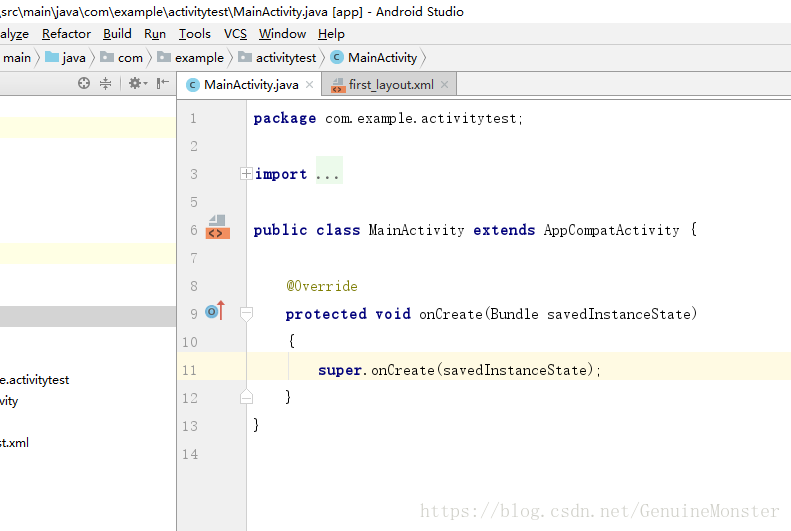Viewport: 791px width, 531px height.
Task: Click line number 11 in gutter
Action: [190, 370]
